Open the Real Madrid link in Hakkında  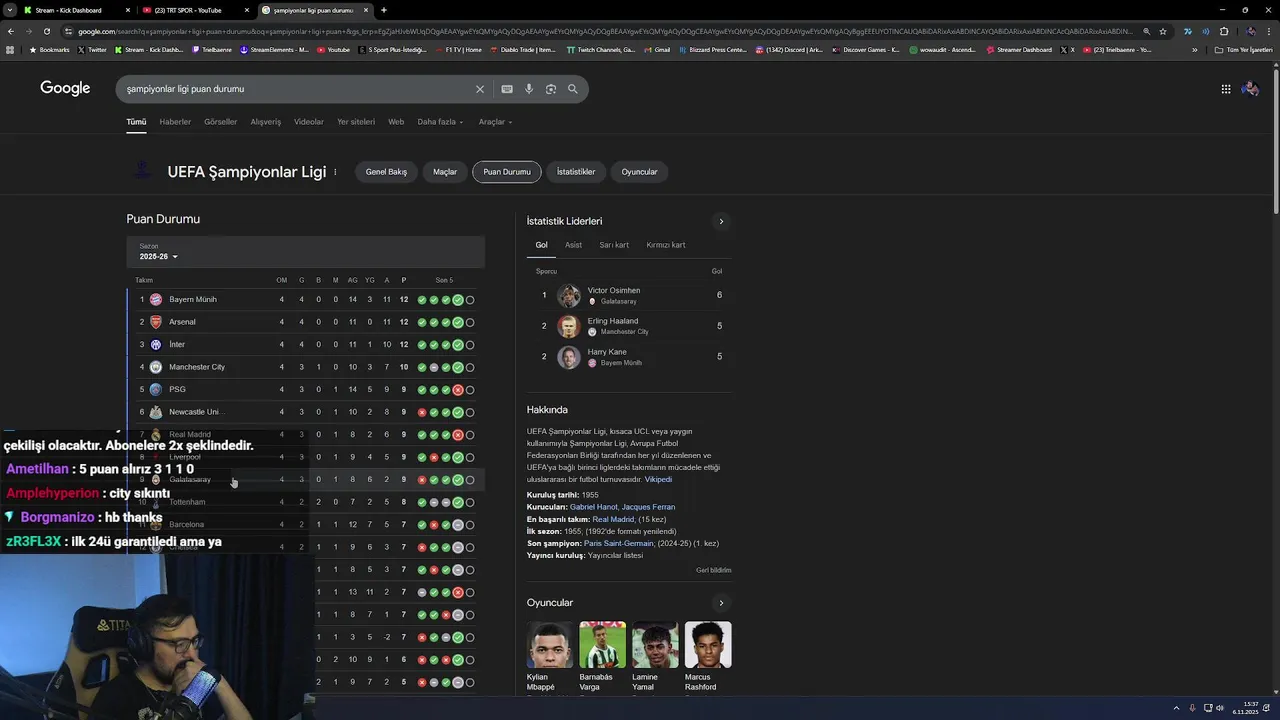(613, 519)
